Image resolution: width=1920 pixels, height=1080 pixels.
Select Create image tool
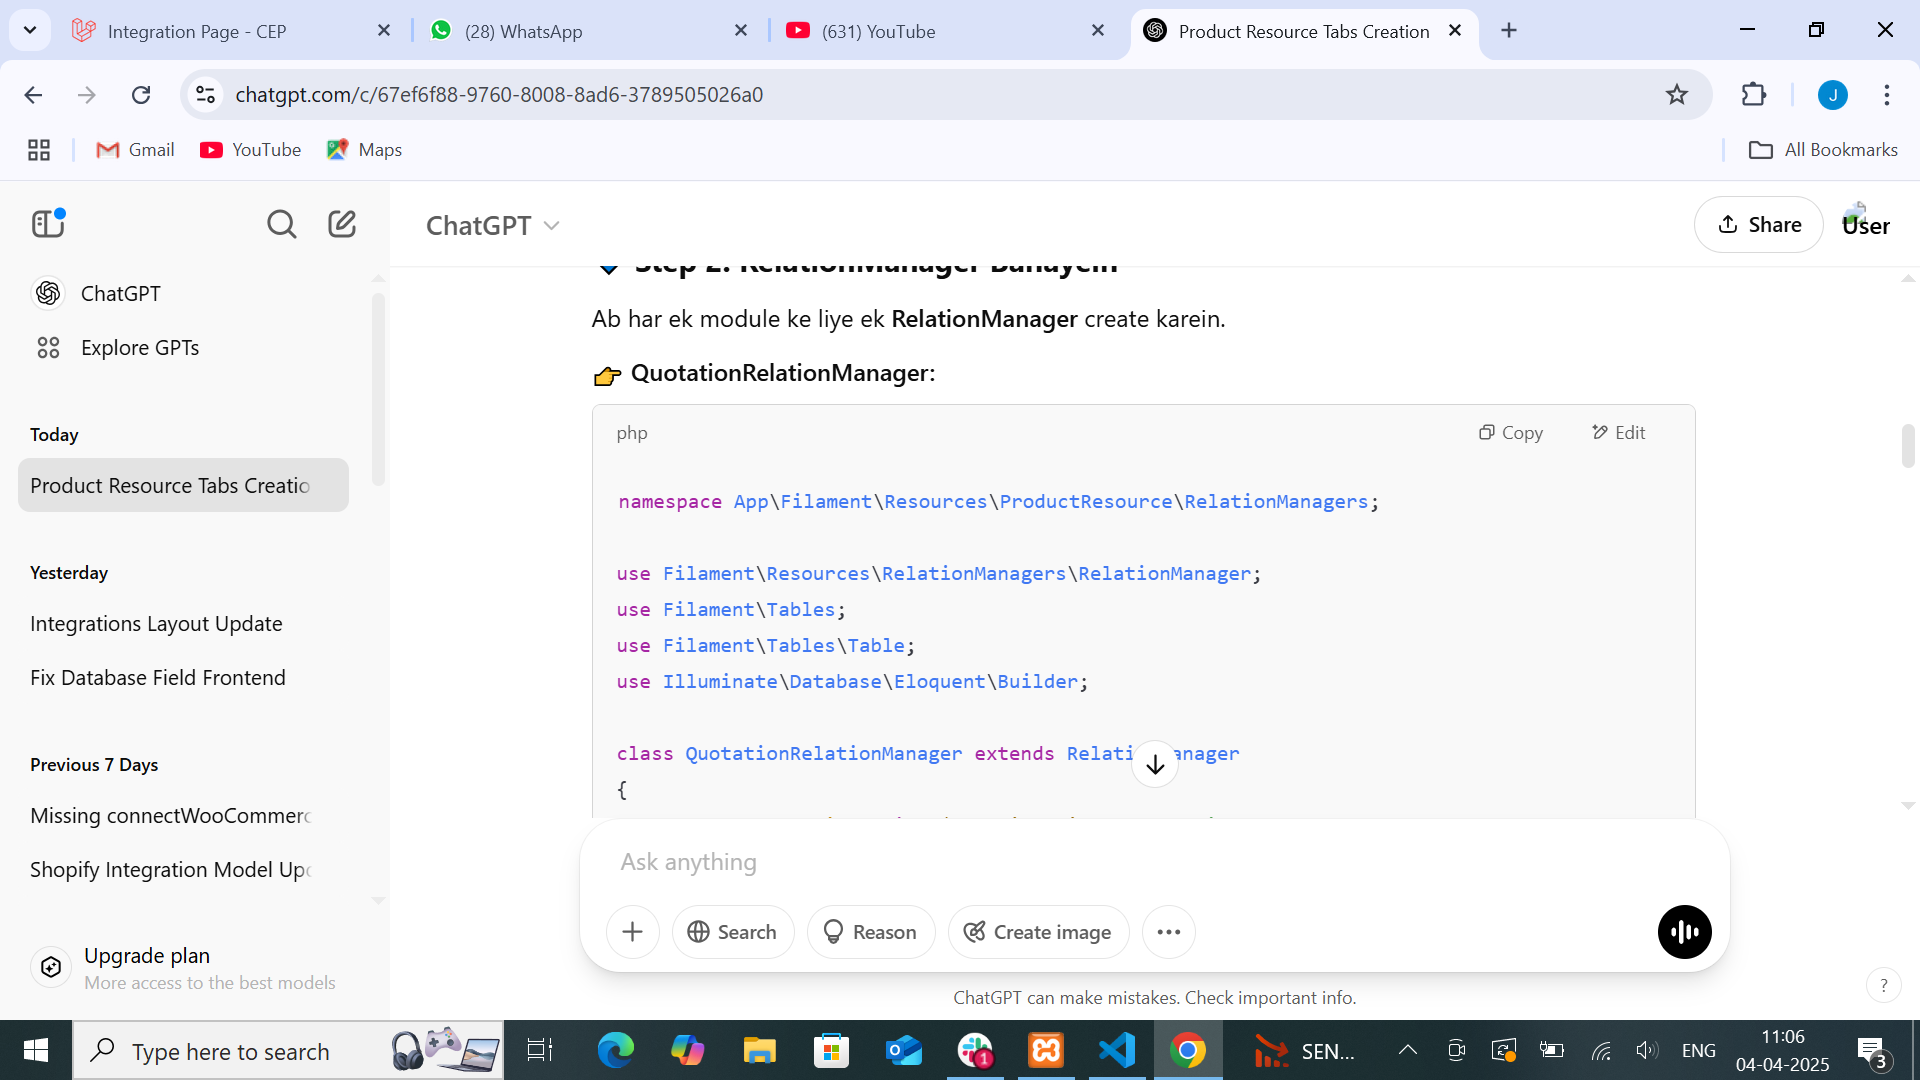[x=1038, y=932]
